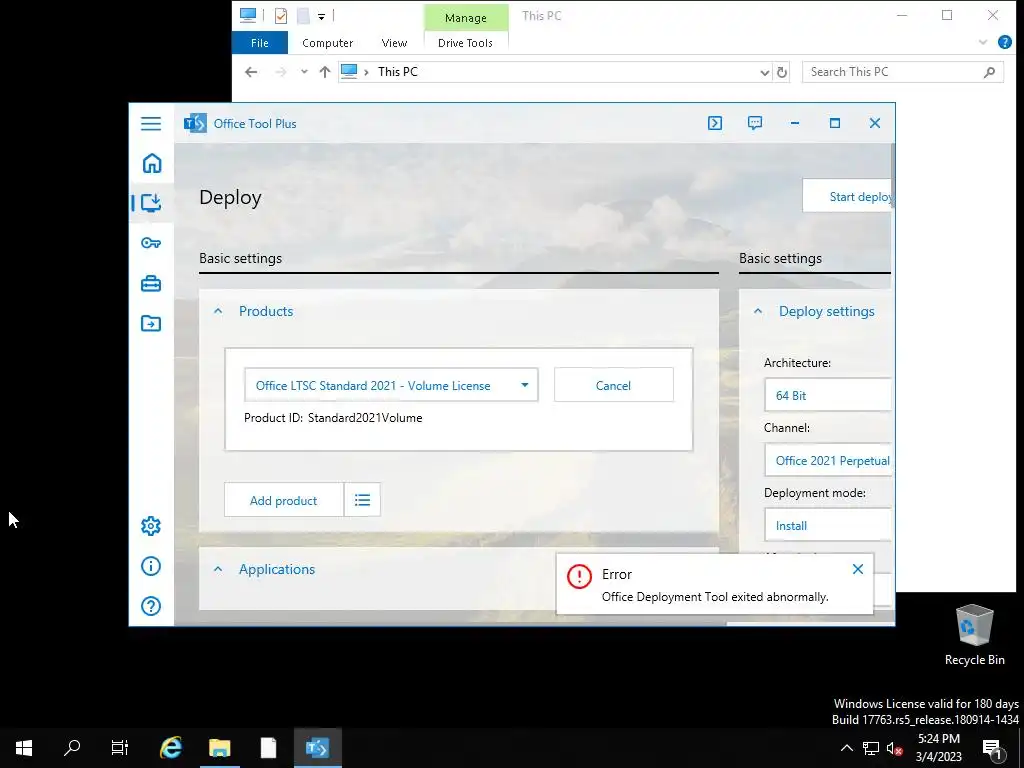Expand the ribbon chevron in This PC
1024x768 pixels.
tap(983, 42)
